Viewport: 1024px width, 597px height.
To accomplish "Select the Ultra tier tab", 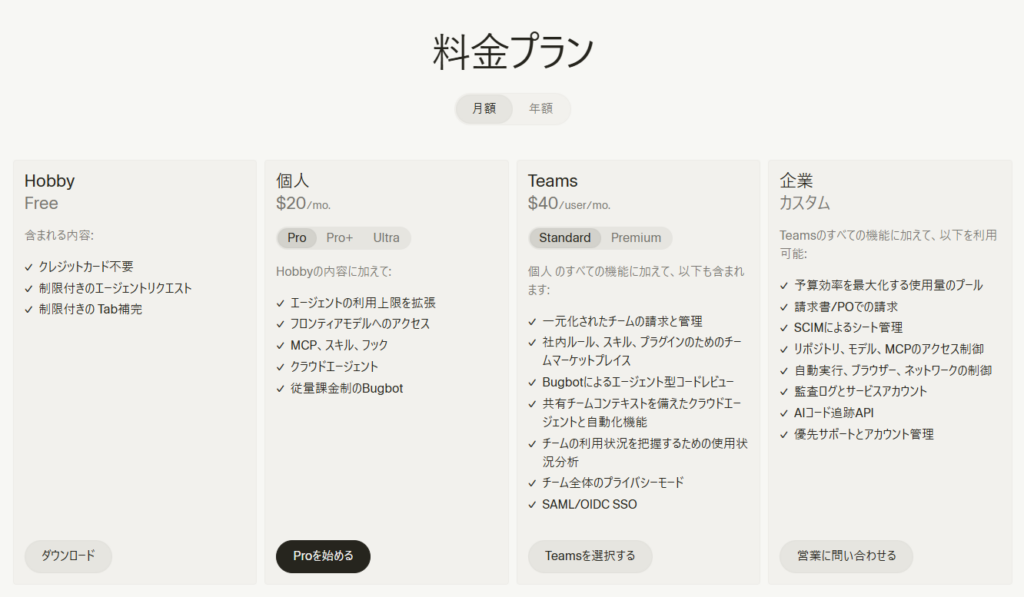I will coord(386,238).
